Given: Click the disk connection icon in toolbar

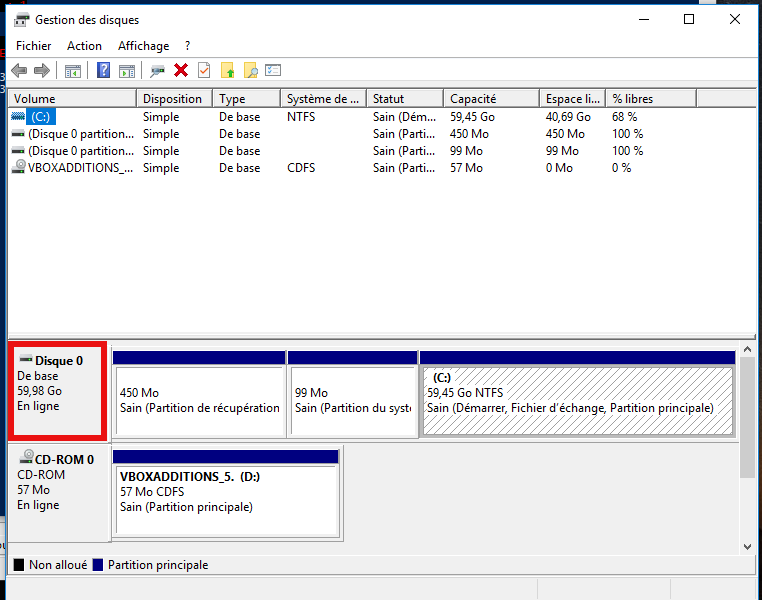Looking at the screenshot, I should coord(157,71).
